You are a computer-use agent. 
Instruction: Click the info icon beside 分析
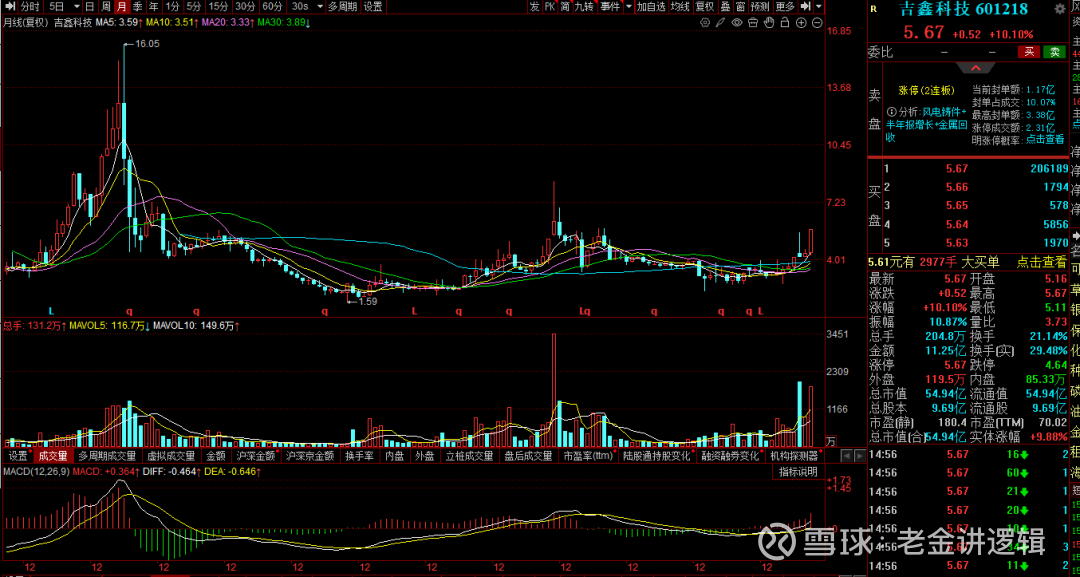coord(891,112)
